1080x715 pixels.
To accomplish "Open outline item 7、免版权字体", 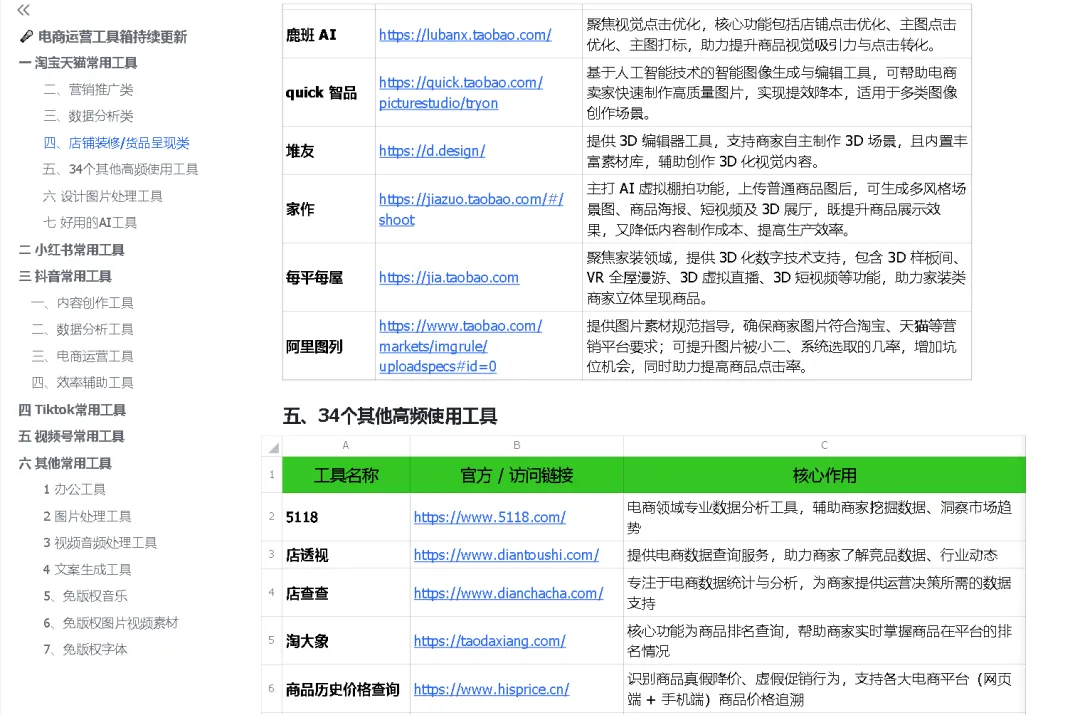I will click(x=85, y=649).
